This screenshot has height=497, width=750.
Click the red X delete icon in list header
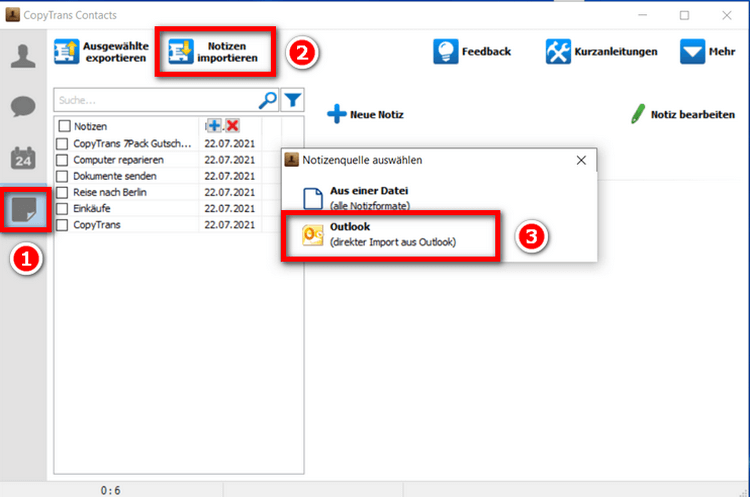[x=232, y=126]
